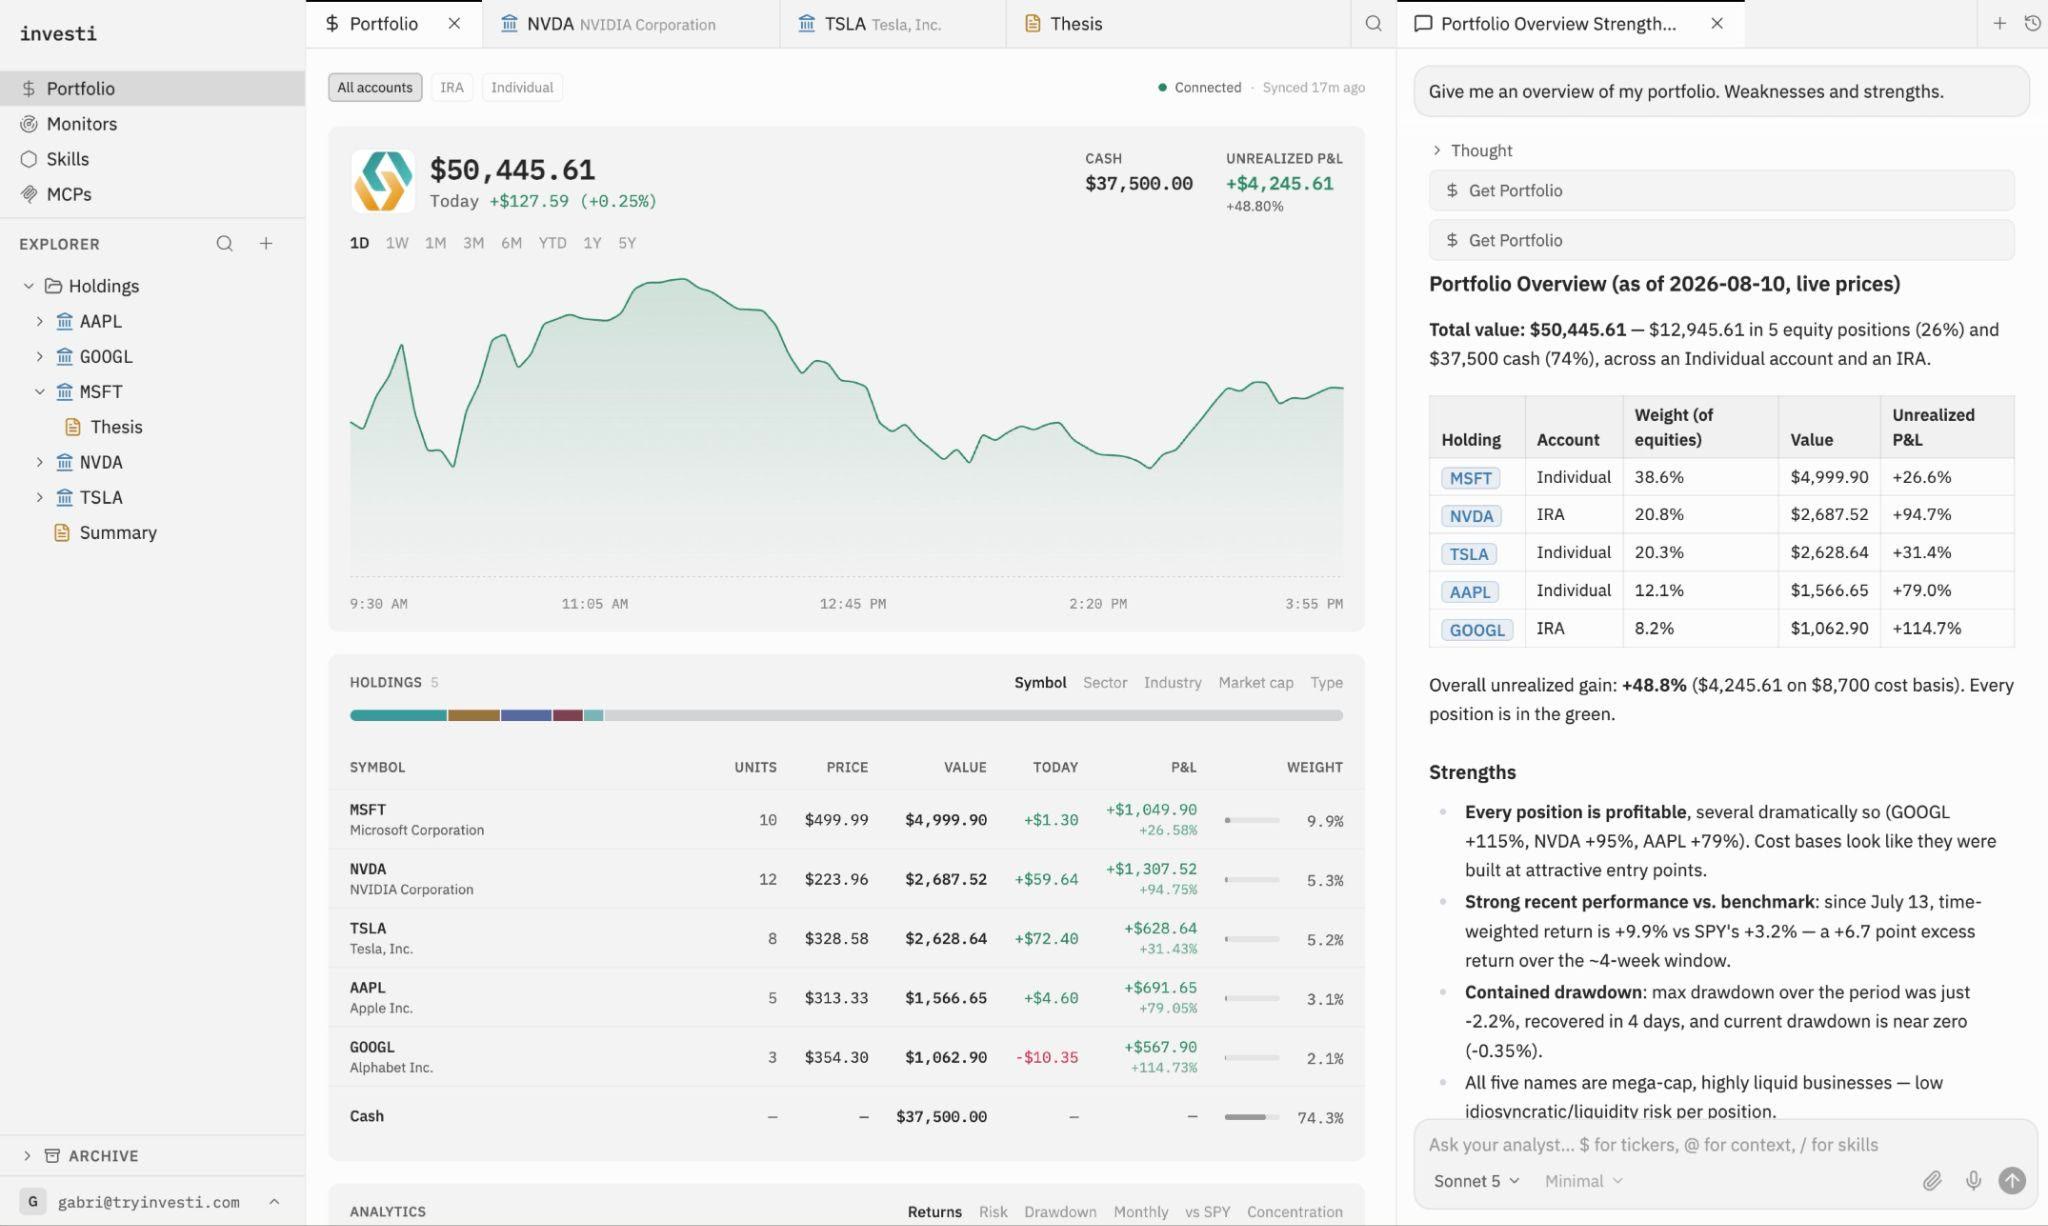Open Monitors in the sidebar

coord(82,124)
